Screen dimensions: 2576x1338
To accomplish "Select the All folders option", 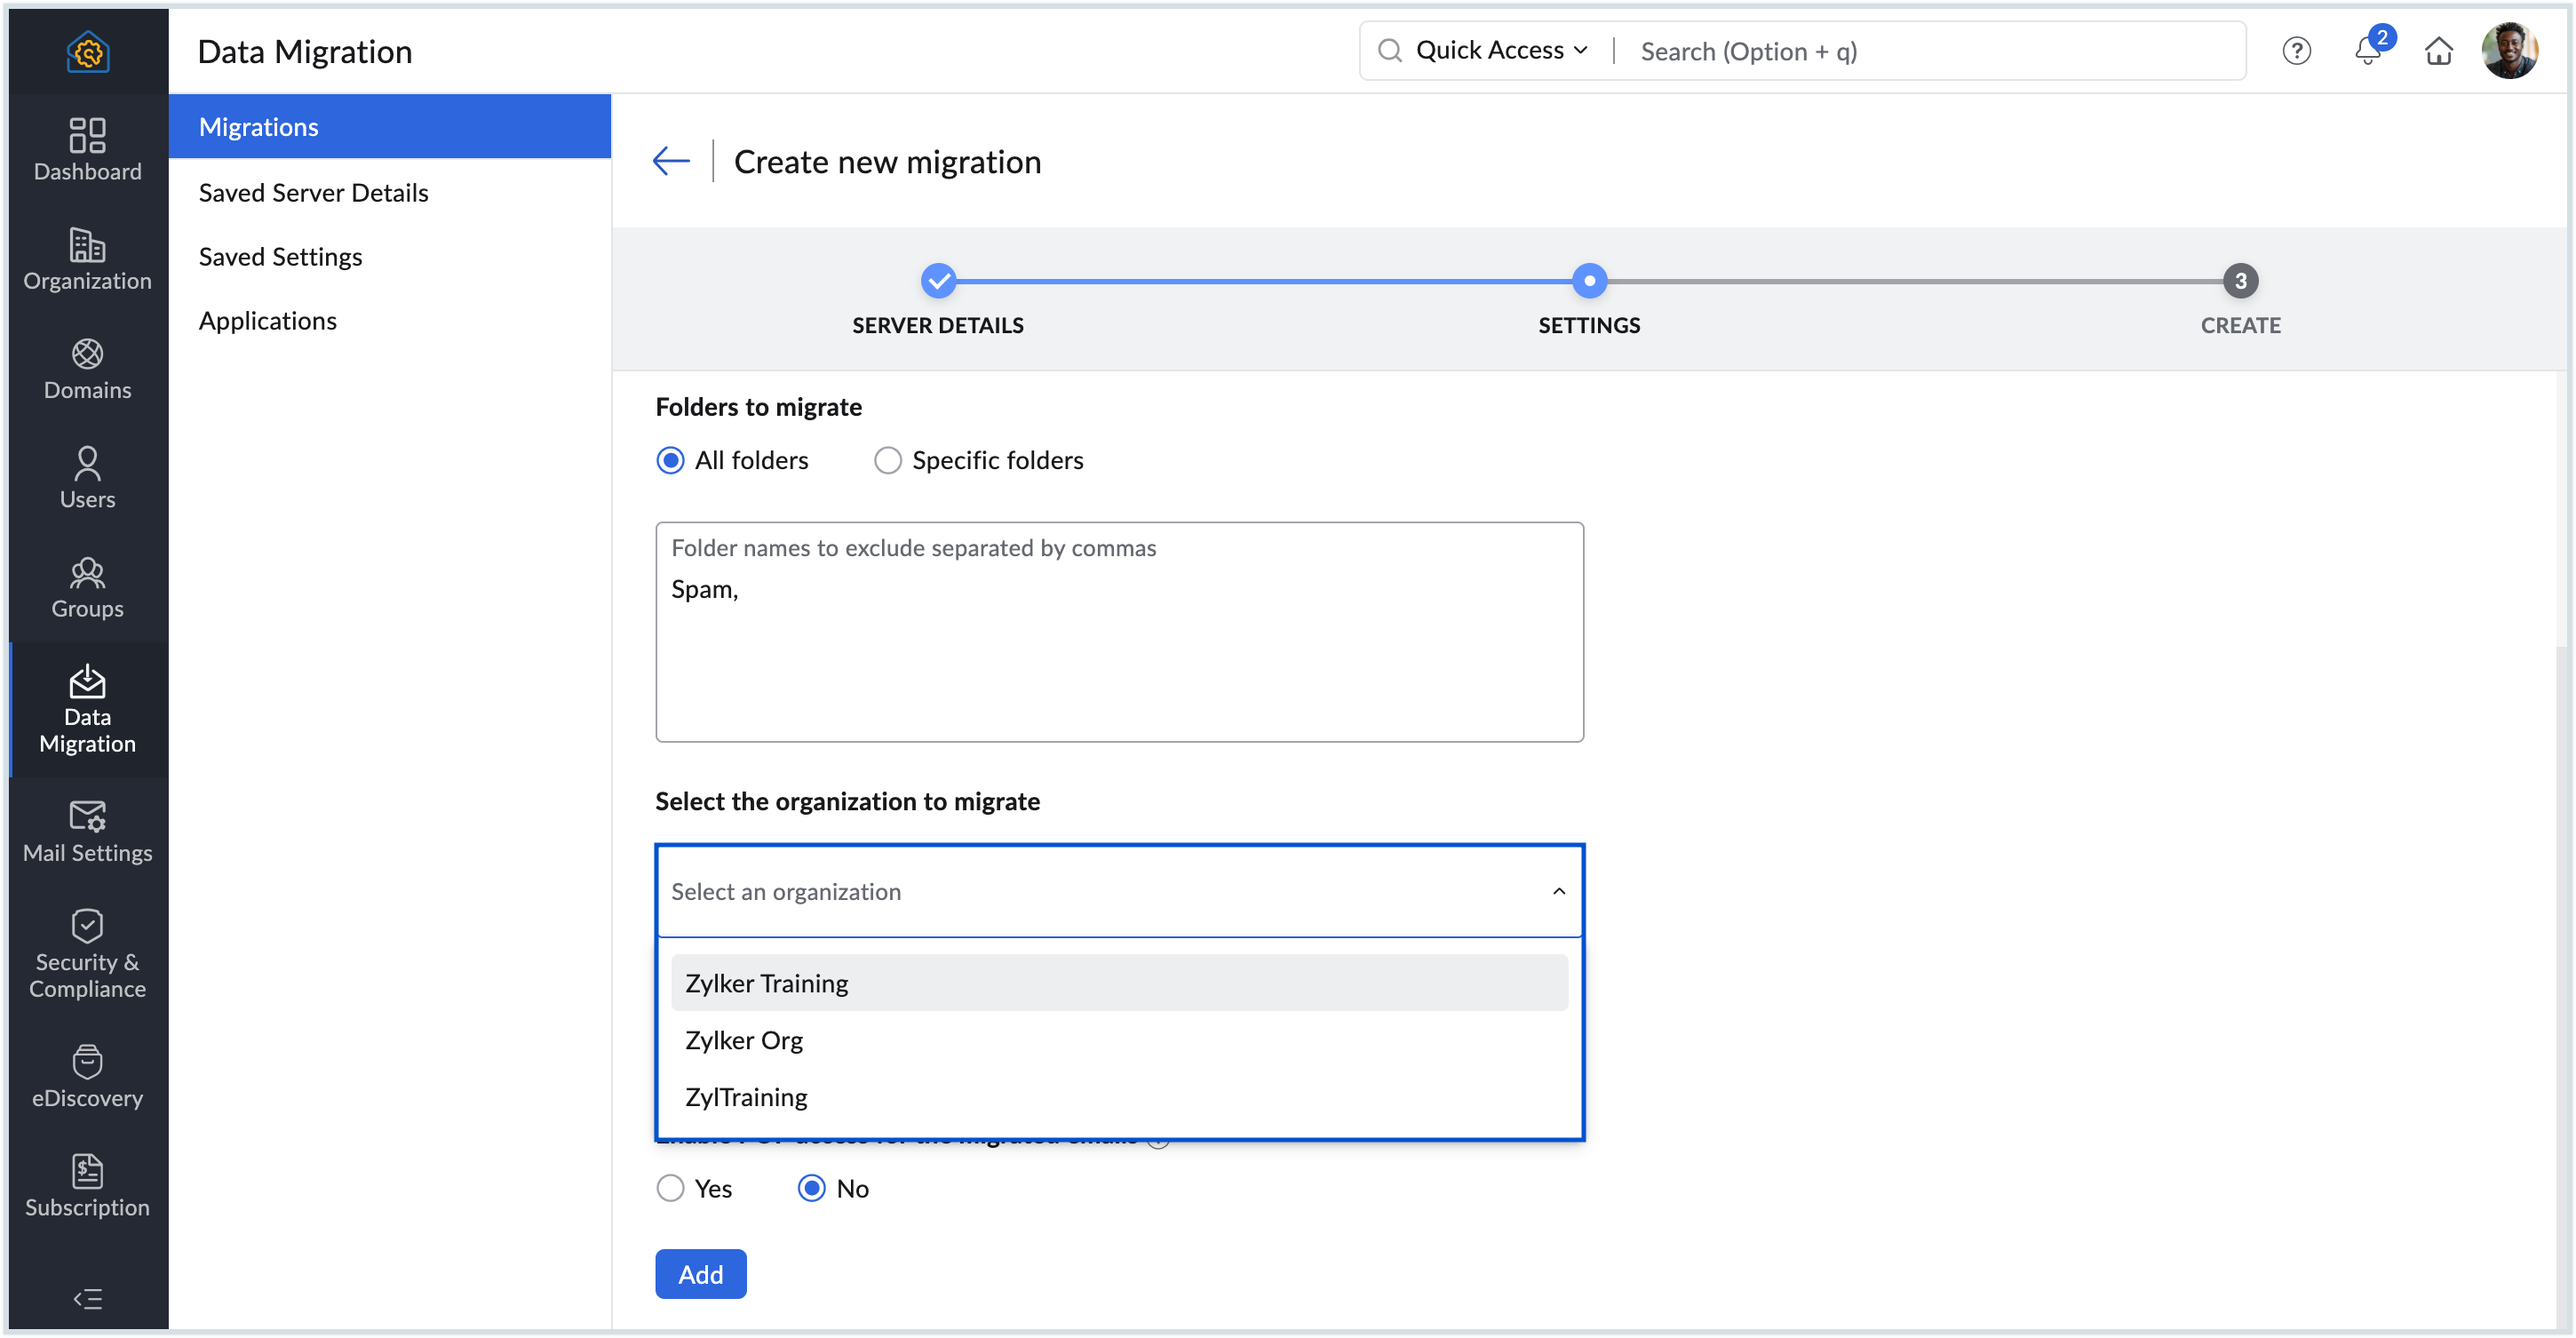I will coord(670,460).
